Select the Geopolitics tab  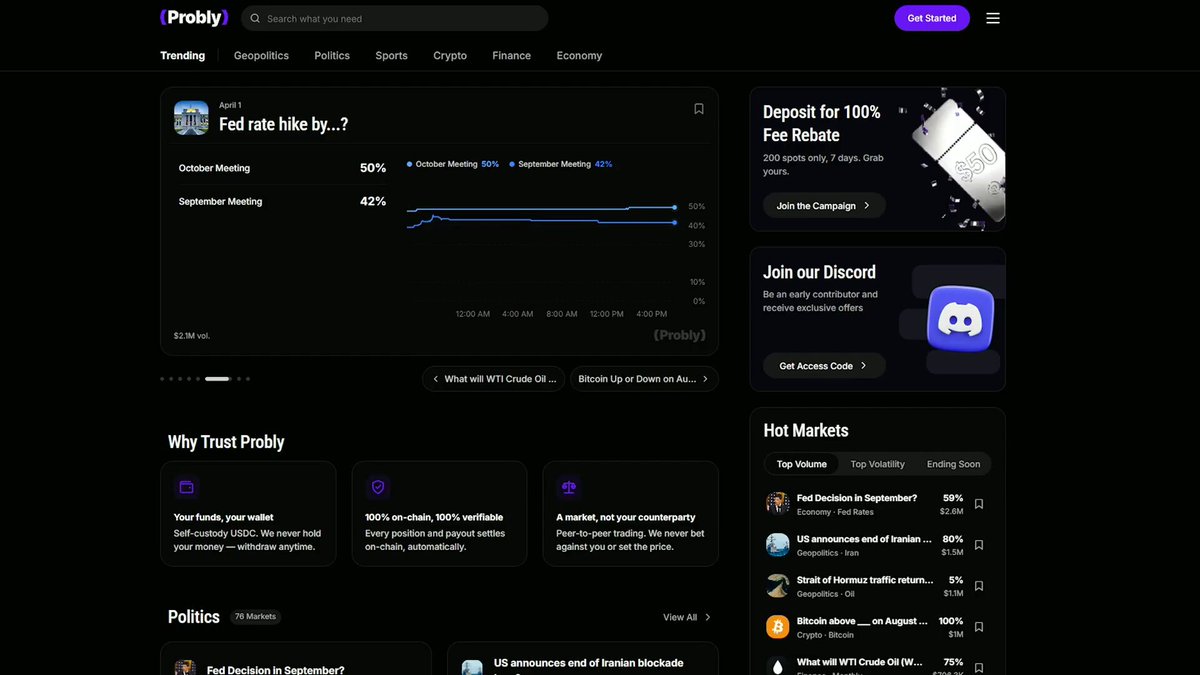pos(261,56)
